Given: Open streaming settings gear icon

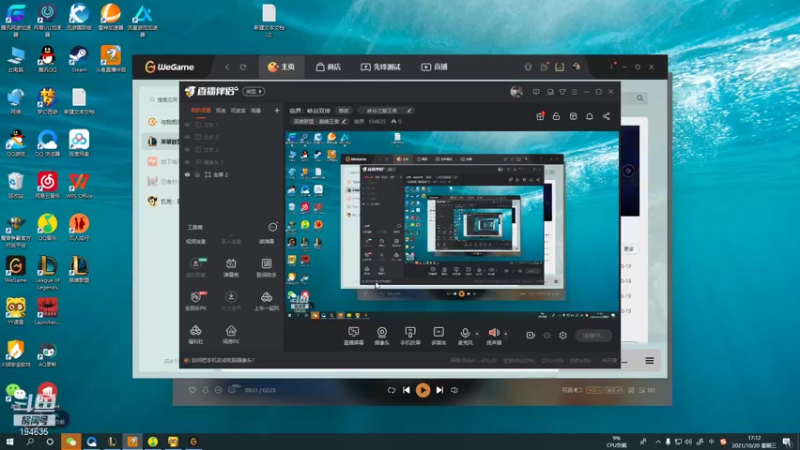Looking at the screenshot, I should click(563, 335).
